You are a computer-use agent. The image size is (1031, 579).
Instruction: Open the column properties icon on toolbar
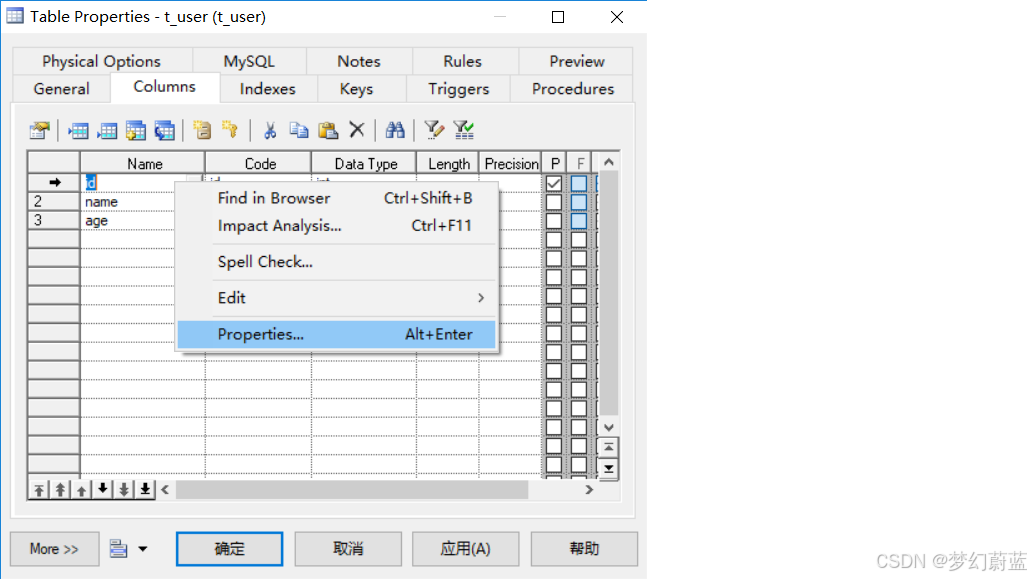(39, 130)
